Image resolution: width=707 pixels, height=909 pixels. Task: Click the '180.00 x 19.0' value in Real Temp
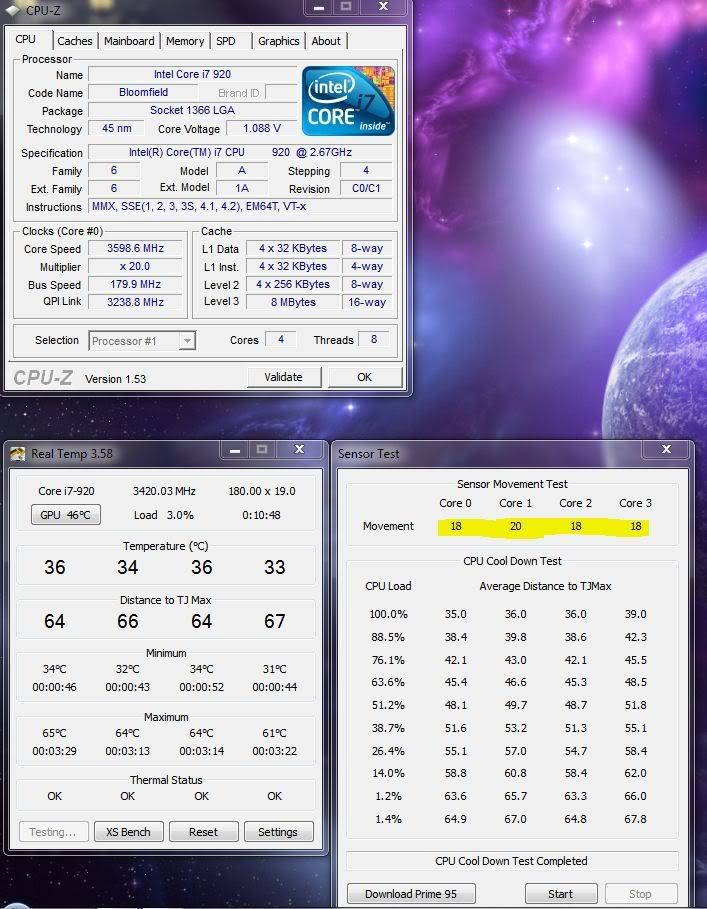(x=262, y=491)
